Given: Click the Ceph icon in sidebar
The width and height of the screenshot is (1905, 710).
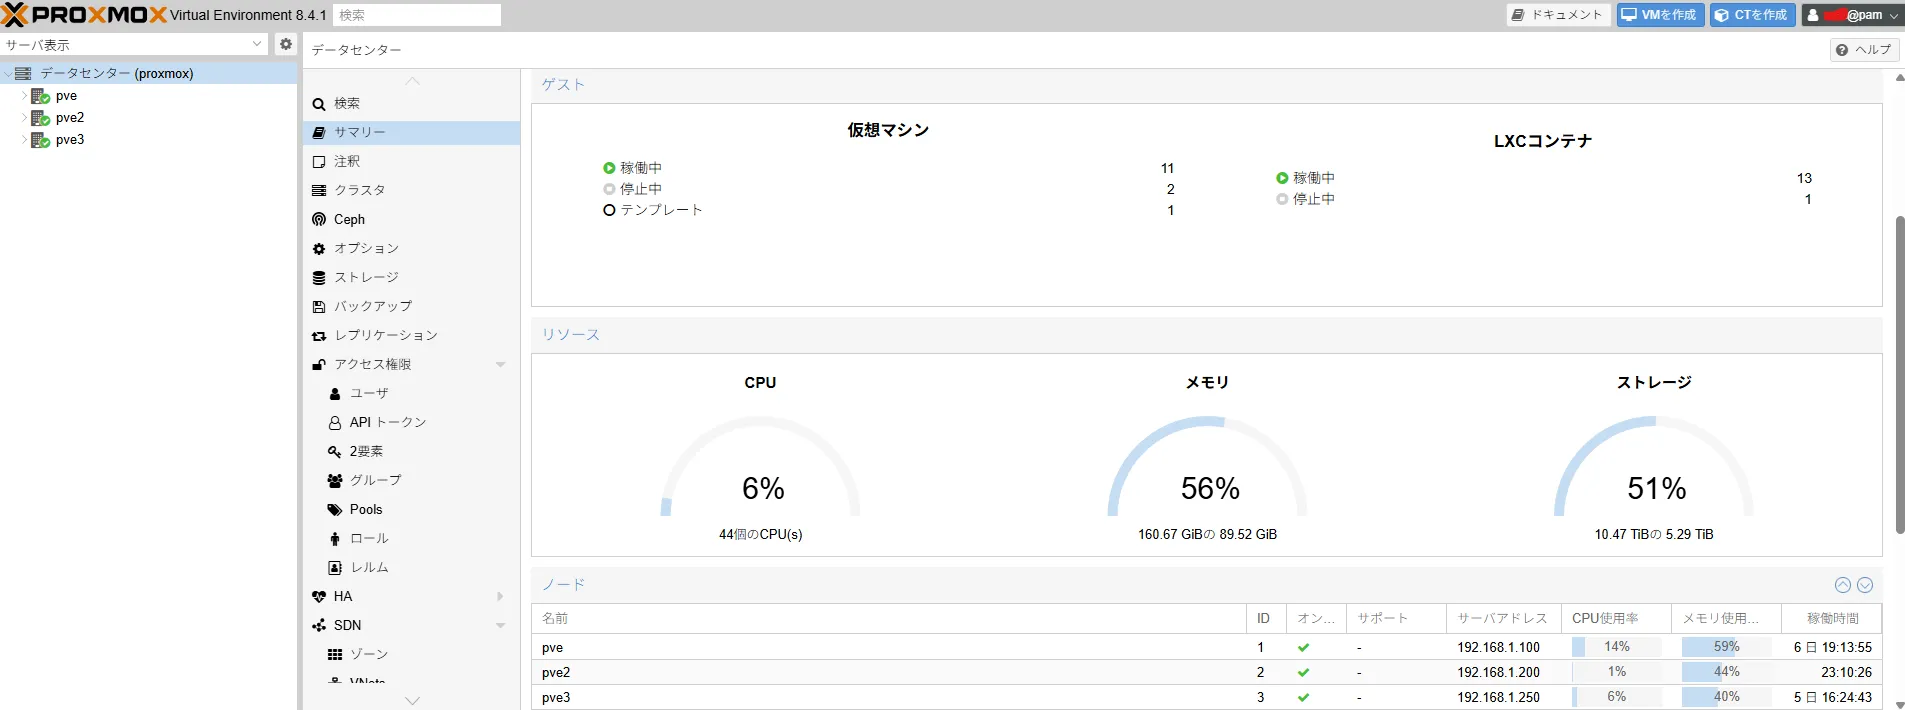Looking at the screenshot, I should (x=319, y=219).
